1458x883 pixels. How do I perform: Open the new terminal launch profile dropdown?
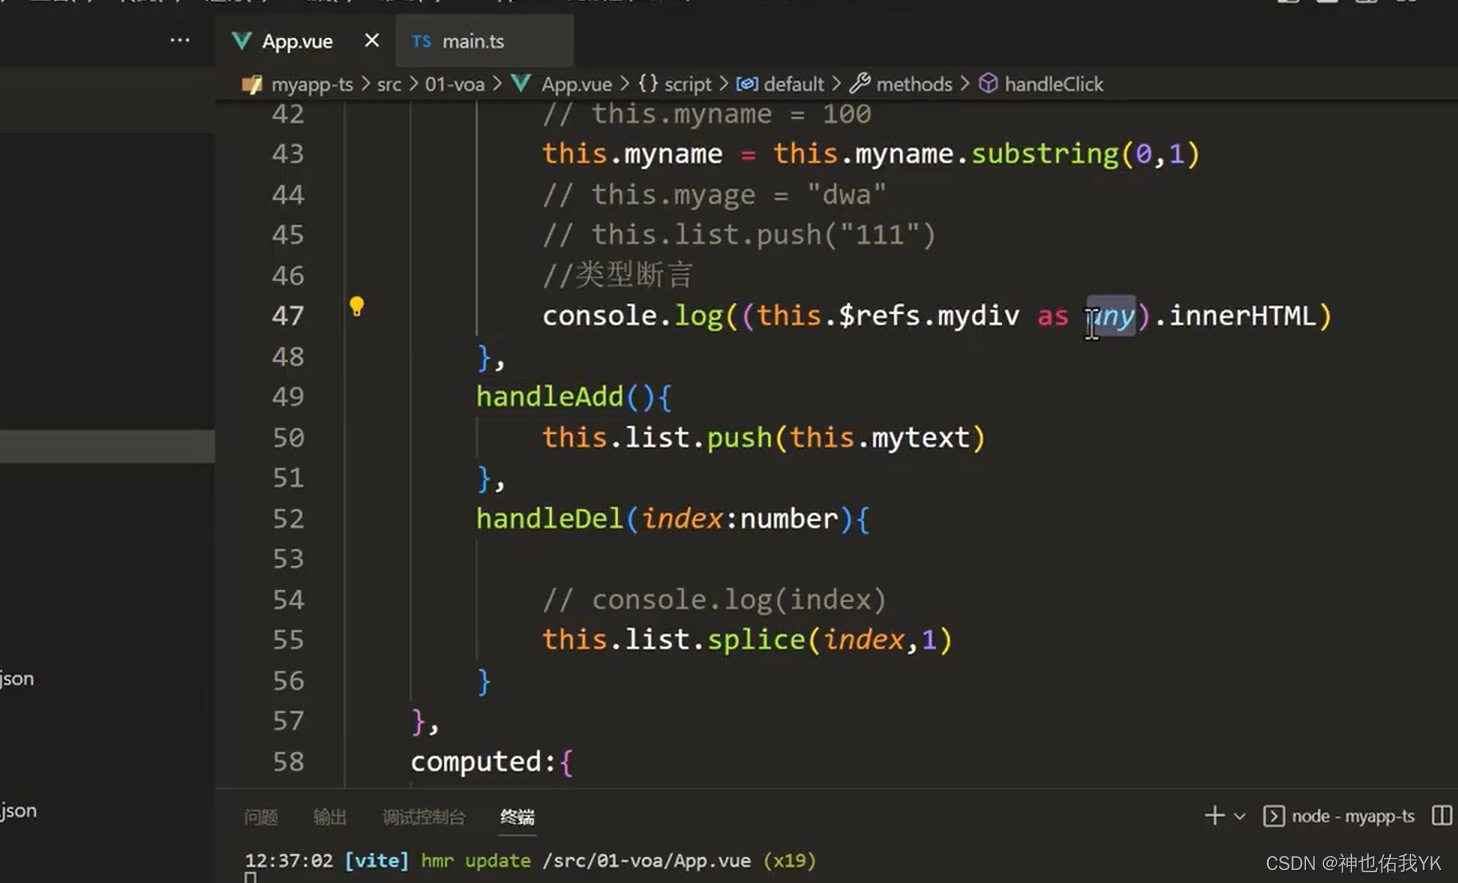coord(1240,816)
